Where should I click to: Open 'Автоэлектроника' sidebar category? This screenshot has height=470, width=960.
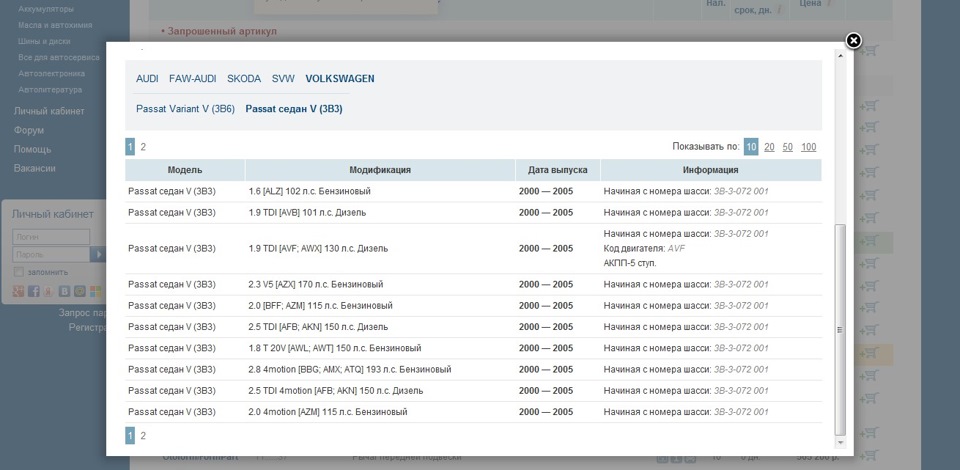click(x=51, y=73)
